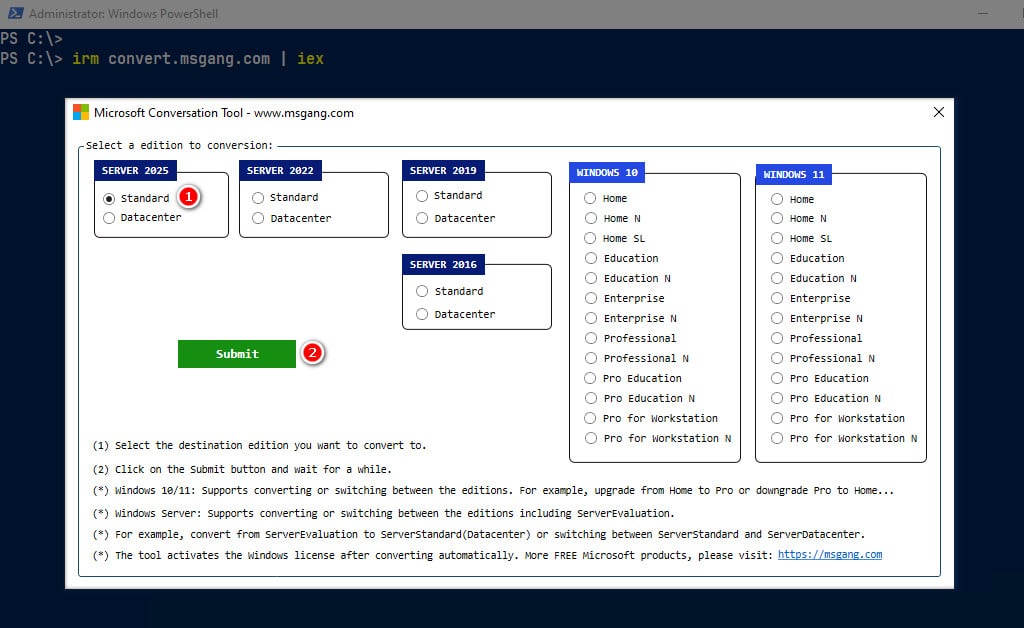Select Server 2022 Datacenter edition
This screenshot has height=628, width=1024.
(x=258, y=218)
